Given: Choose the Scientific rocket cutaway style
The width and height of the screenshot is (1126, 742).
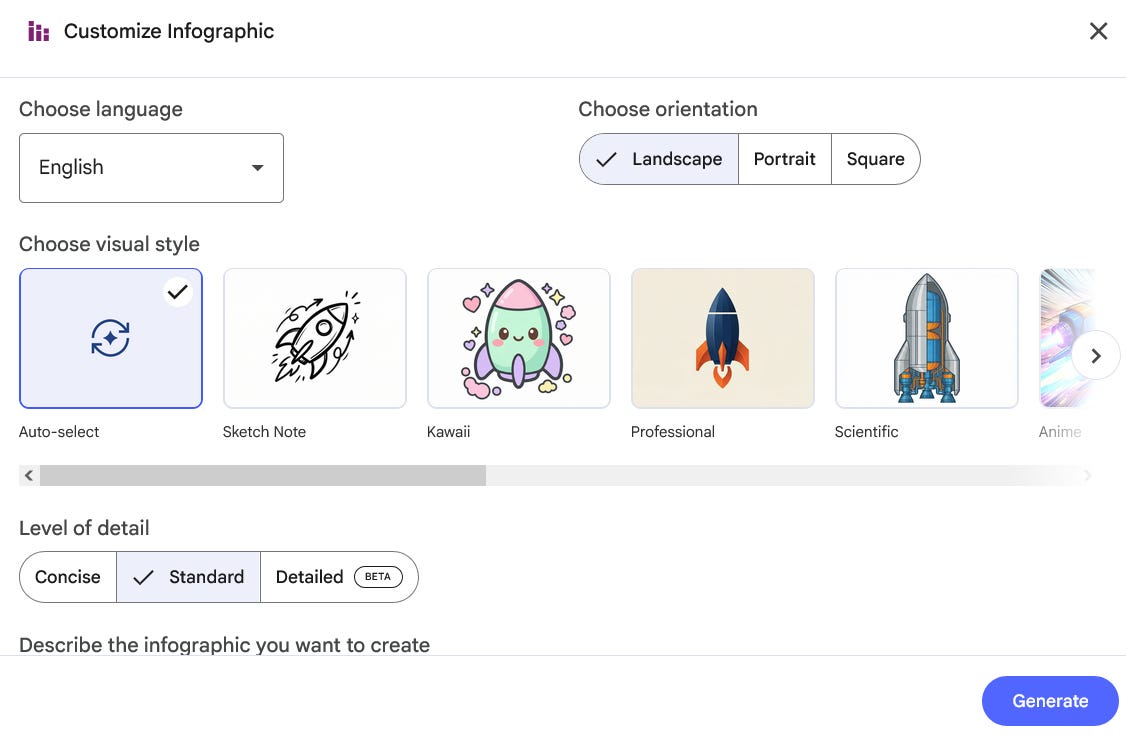Looking at the screenshot, I should pyautogui.click(x=926, y=338).
